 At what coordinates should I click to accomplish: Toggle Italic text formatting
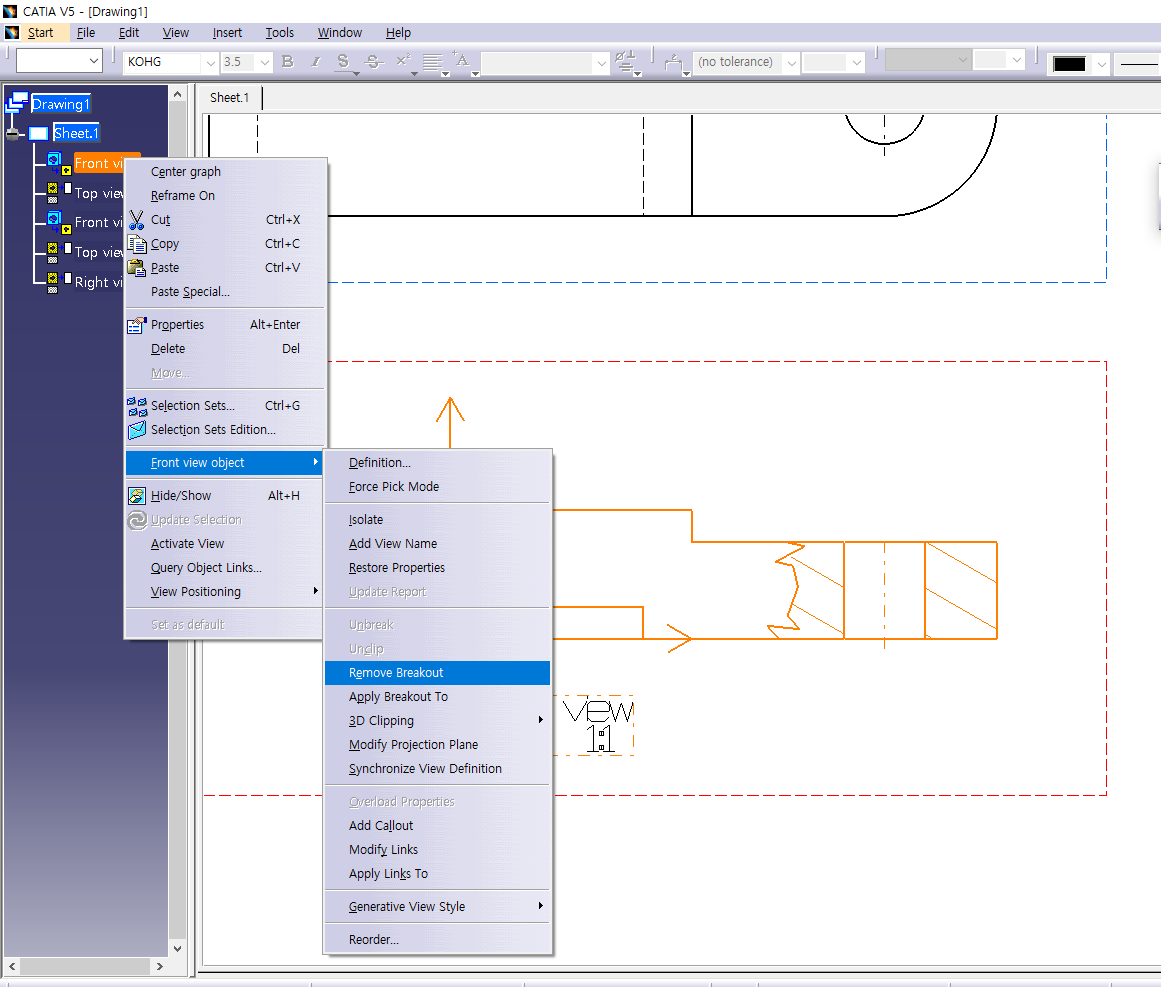coord(315,62)
